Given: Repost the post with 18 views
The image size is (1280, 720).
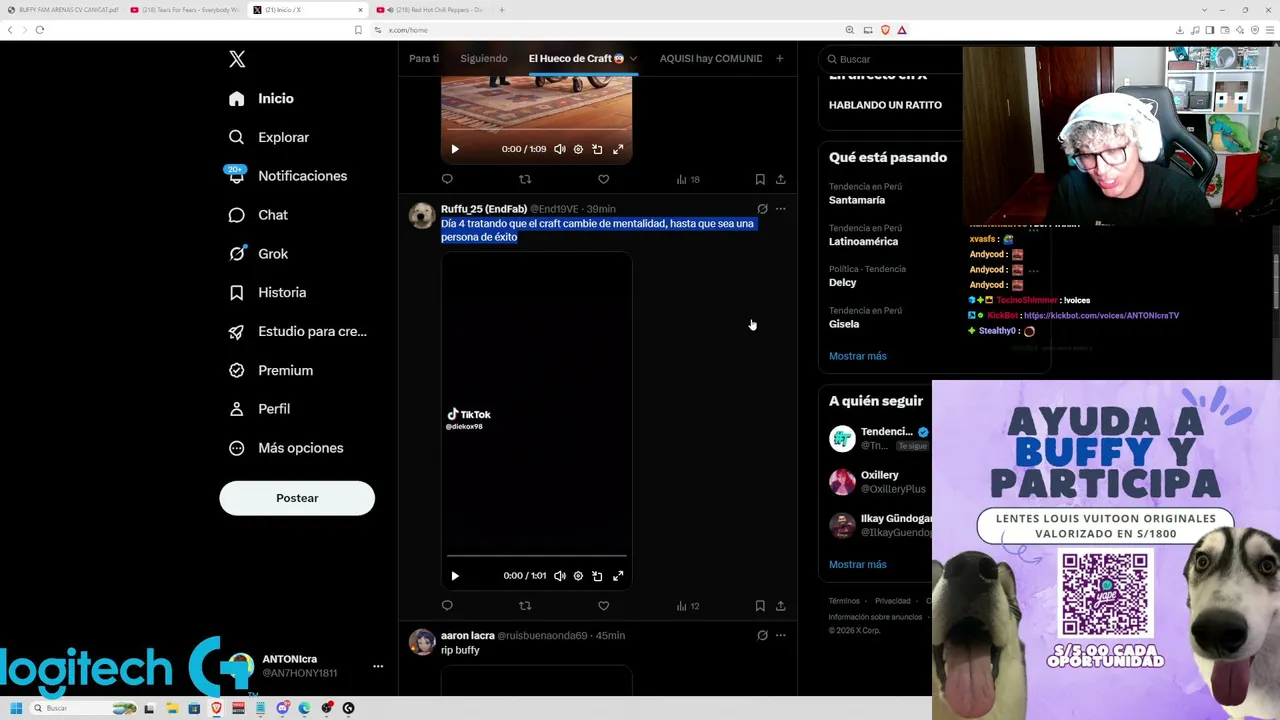Looking at the screenshot, I should (525, 179).
